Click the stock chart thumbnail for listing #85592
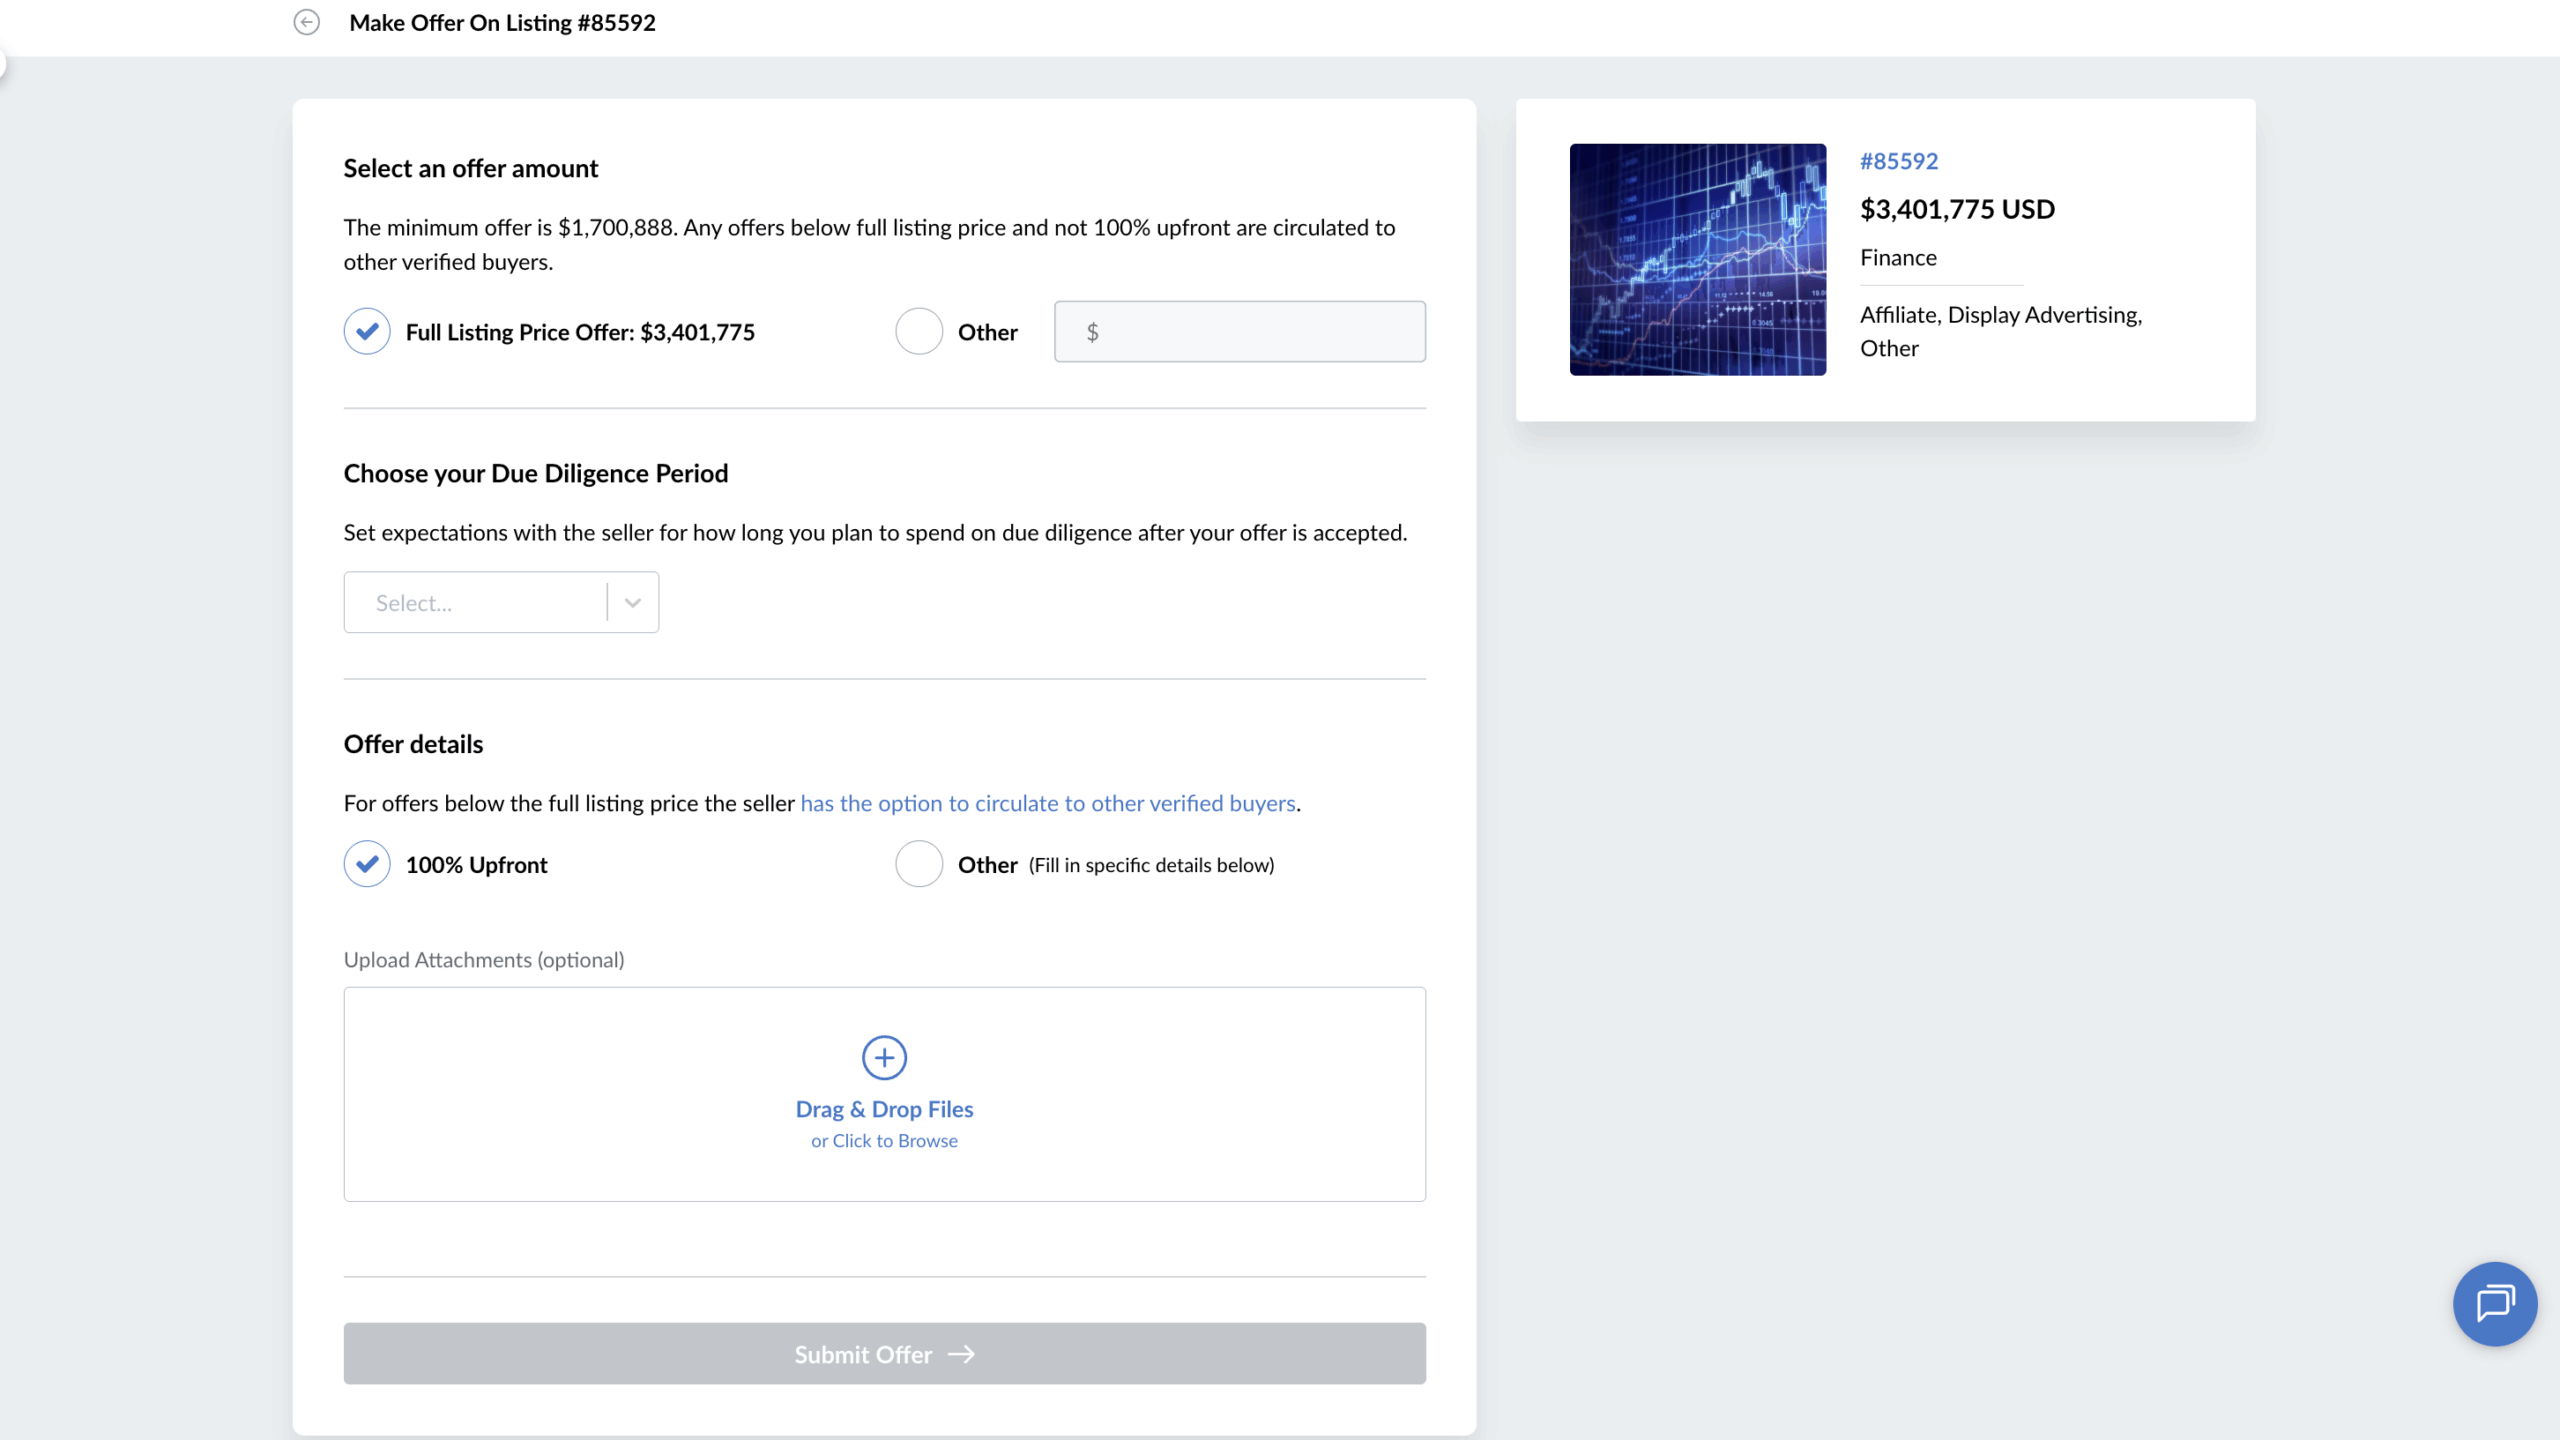This screenshot has height=1440, width=2560. click(x=1697, y=260)
